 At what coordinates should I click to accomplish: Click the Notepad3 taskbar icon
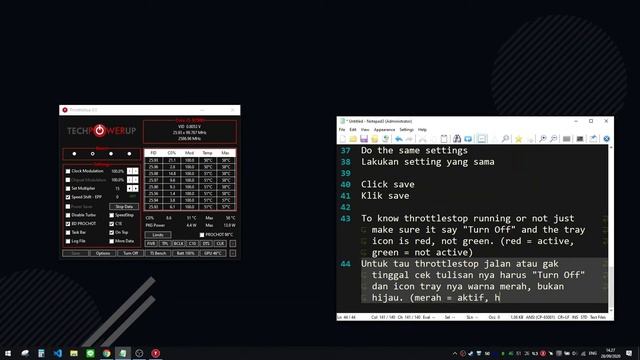click(x=123, y=353)
